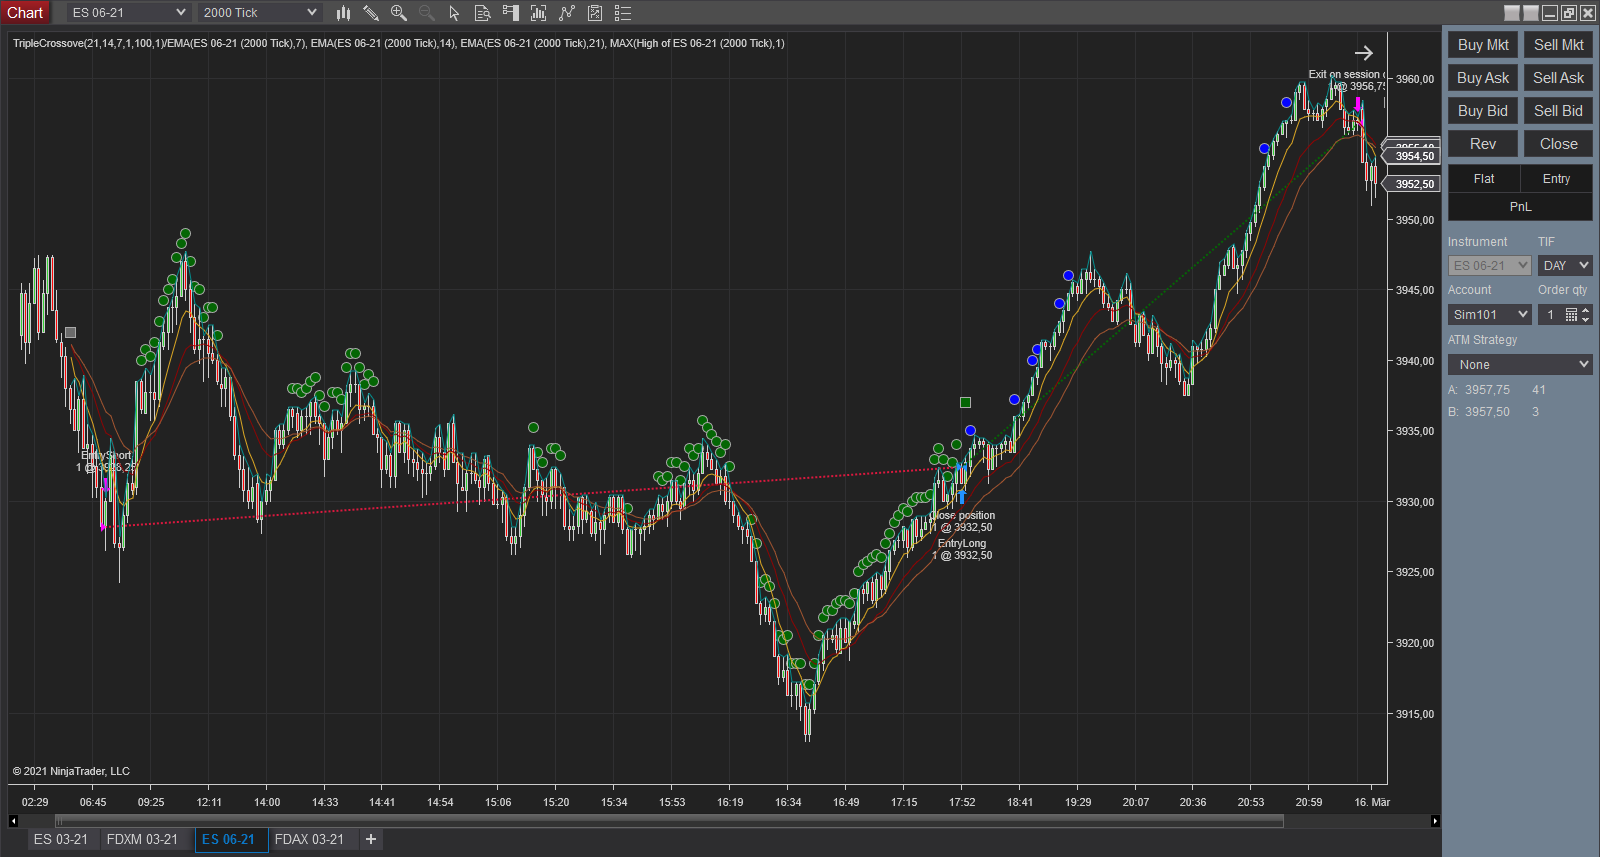Click the Buy Ask button
This screenshot has width=1600, height=857.
click(1483, 78)
